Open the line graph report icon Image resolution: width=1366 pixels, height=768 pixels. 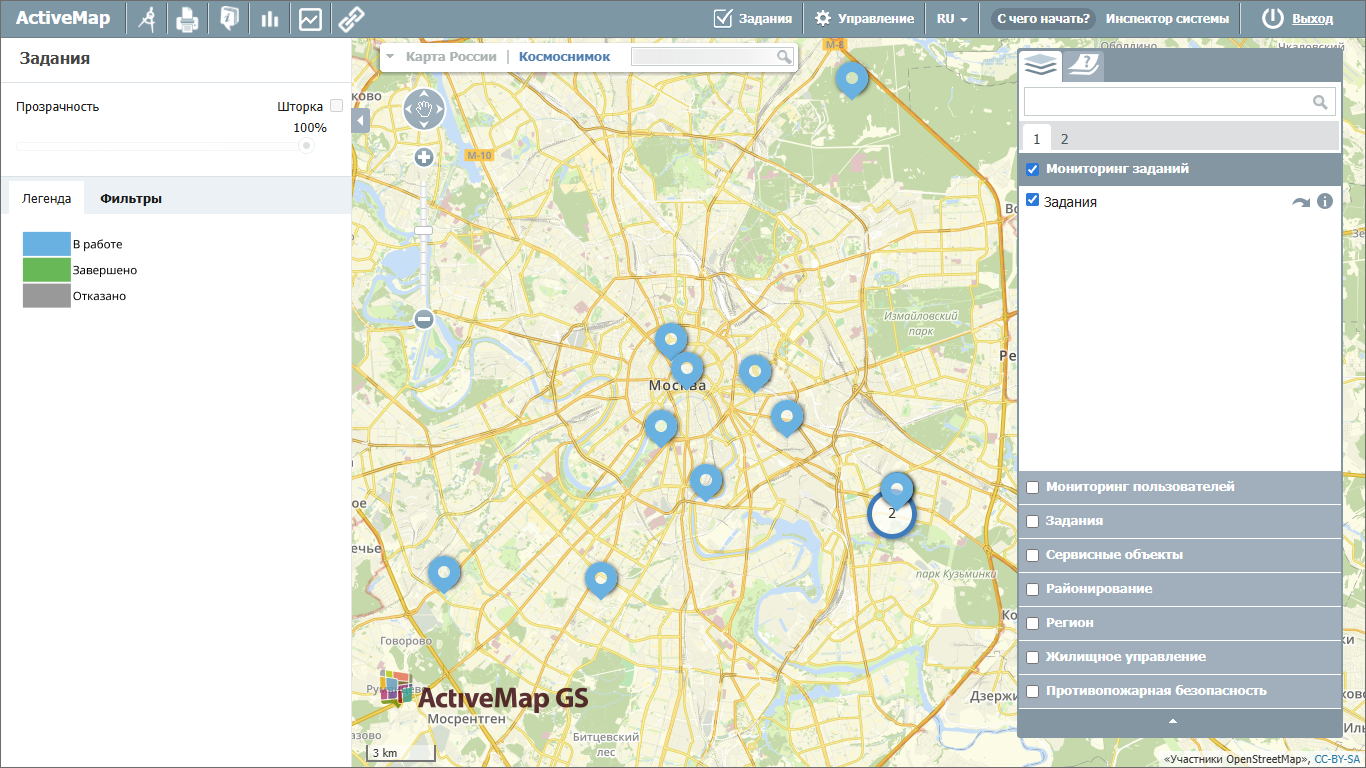[310, 19]
